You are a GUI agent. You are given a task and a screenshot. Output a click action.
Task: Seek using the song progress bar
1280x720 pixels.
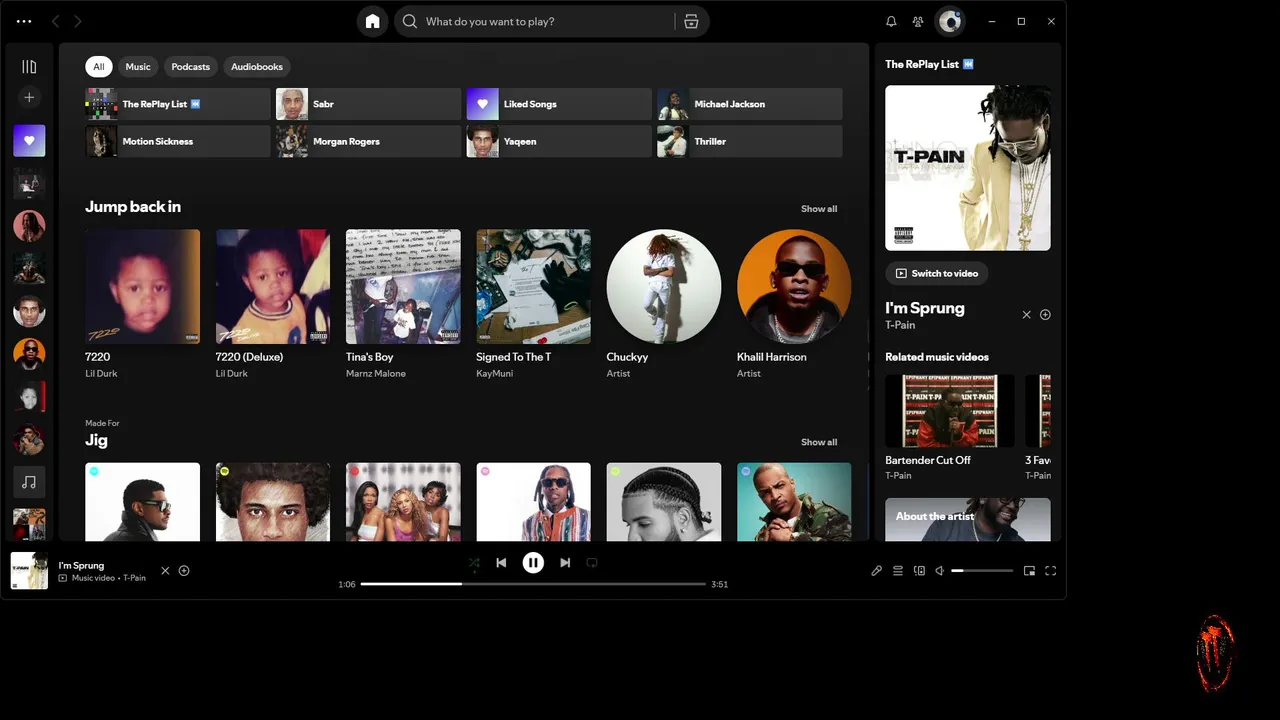pos(534,584)
